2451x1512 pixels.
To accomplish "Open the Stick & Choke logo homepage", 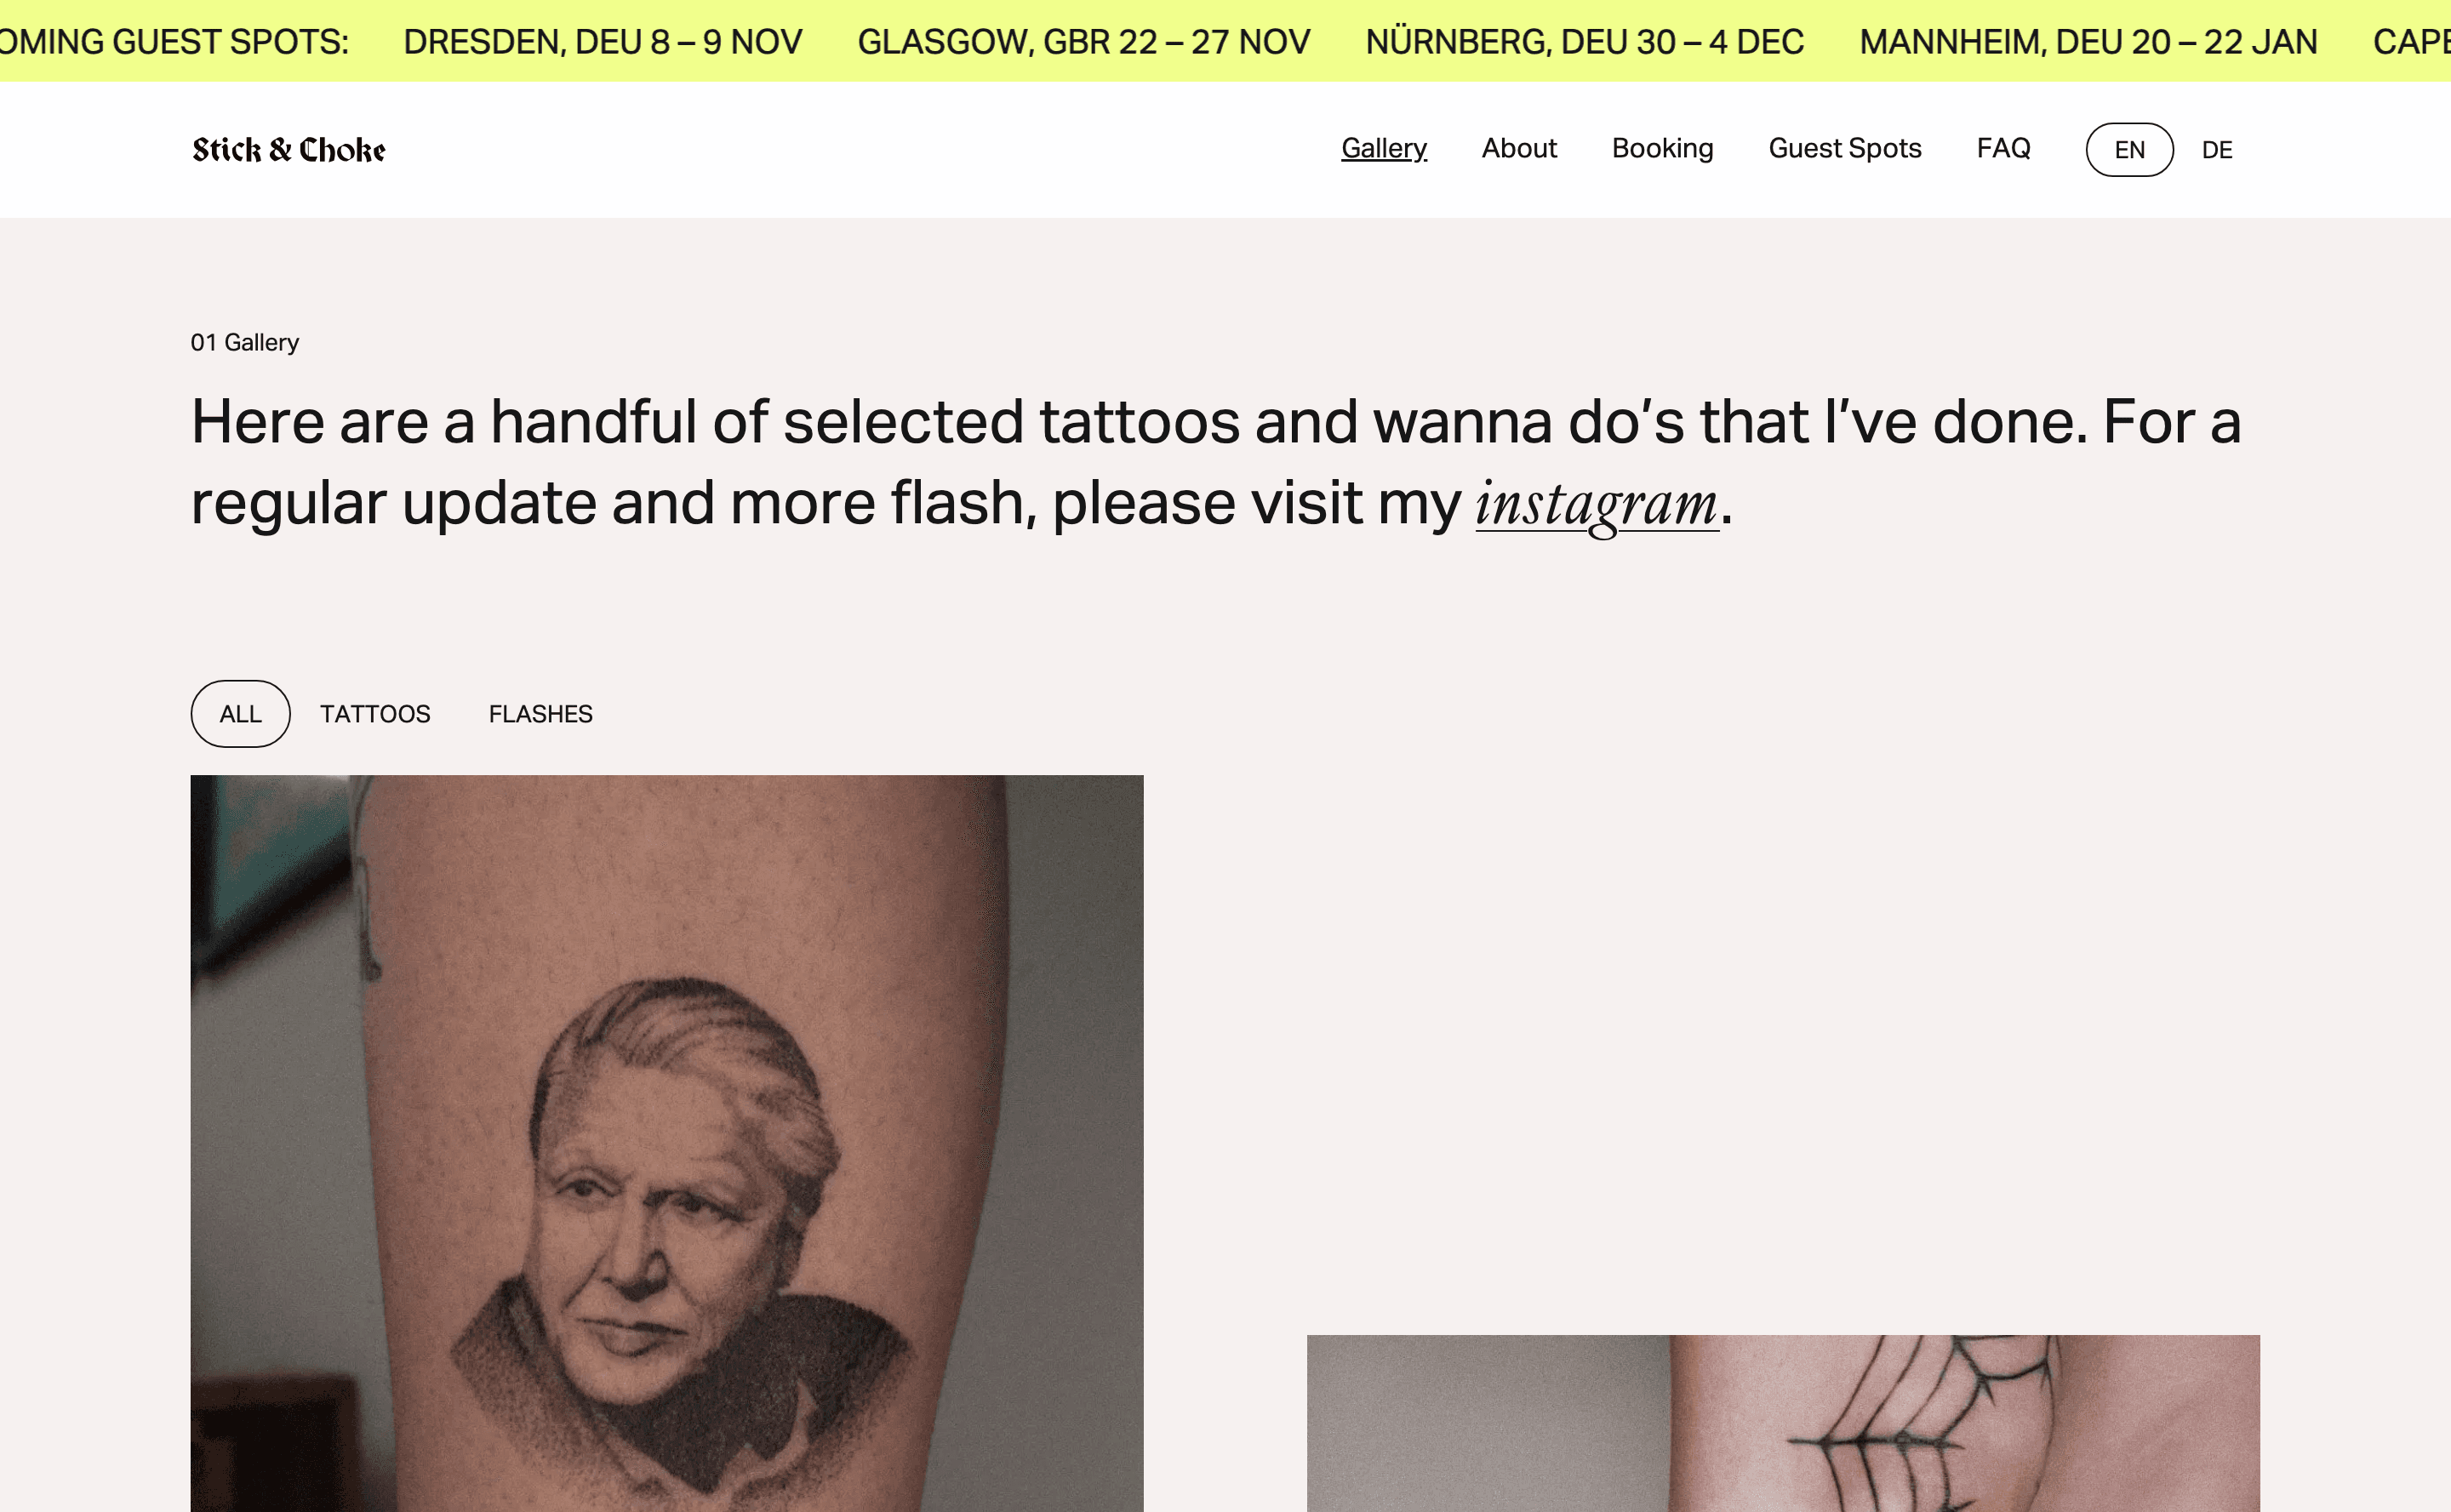I will tap(289, 149).
